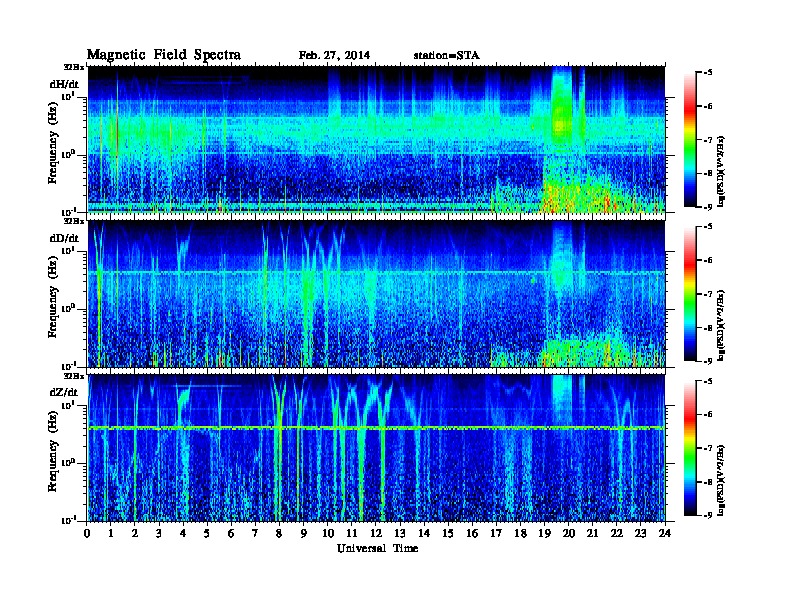The width and height of the screenshot is (792, 612).
Task: Select the "dD/dt" panel label
Action: coord(64,238)
